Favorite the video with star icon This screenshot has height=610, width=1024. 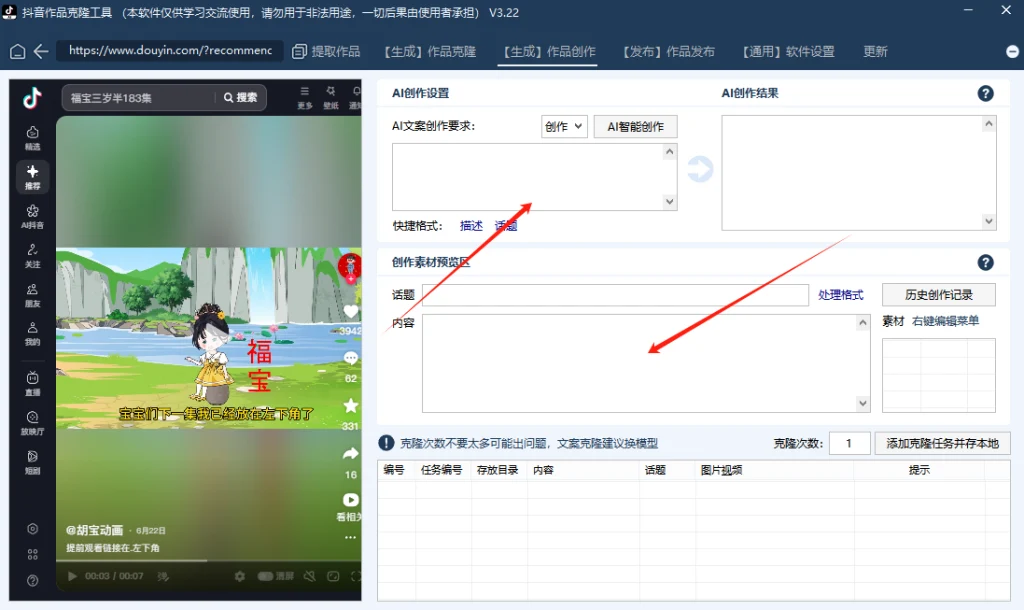(x=351, y=406)
